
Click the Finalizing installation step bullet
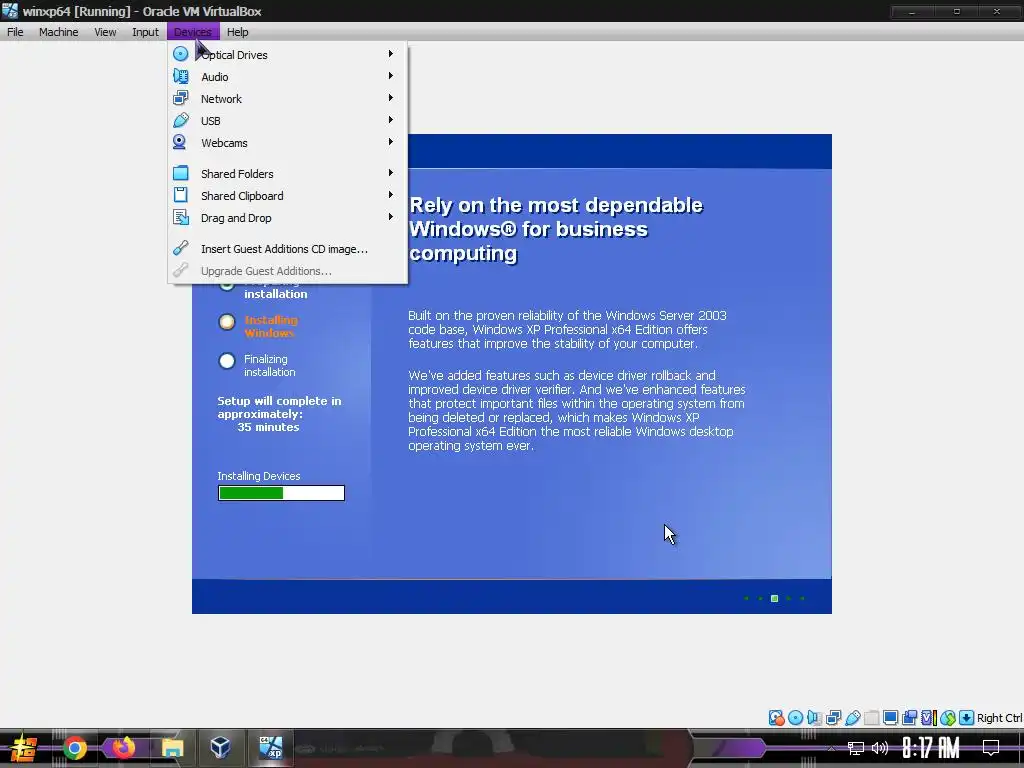pos(227,360)
